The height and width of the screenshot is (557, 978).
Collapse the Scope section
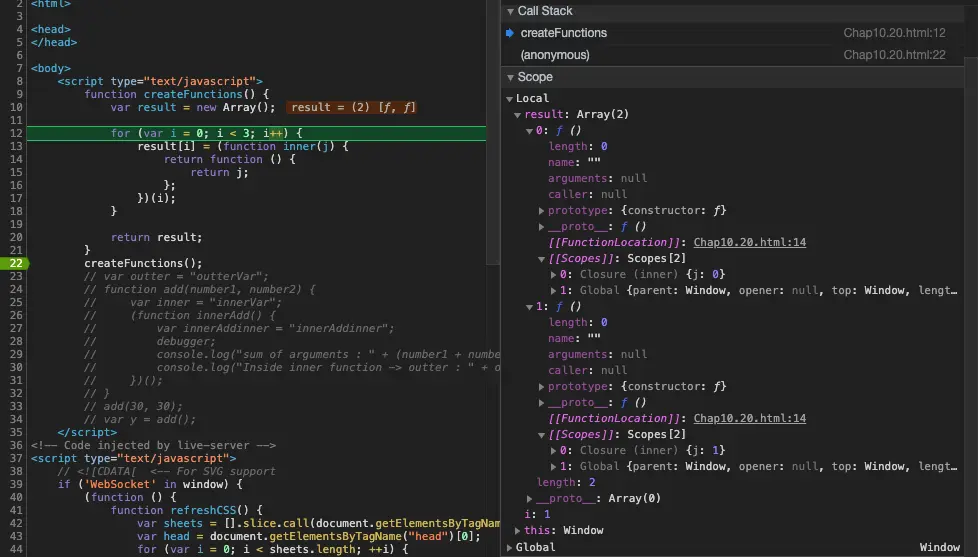pyautogui.click(x=510, y=77)
